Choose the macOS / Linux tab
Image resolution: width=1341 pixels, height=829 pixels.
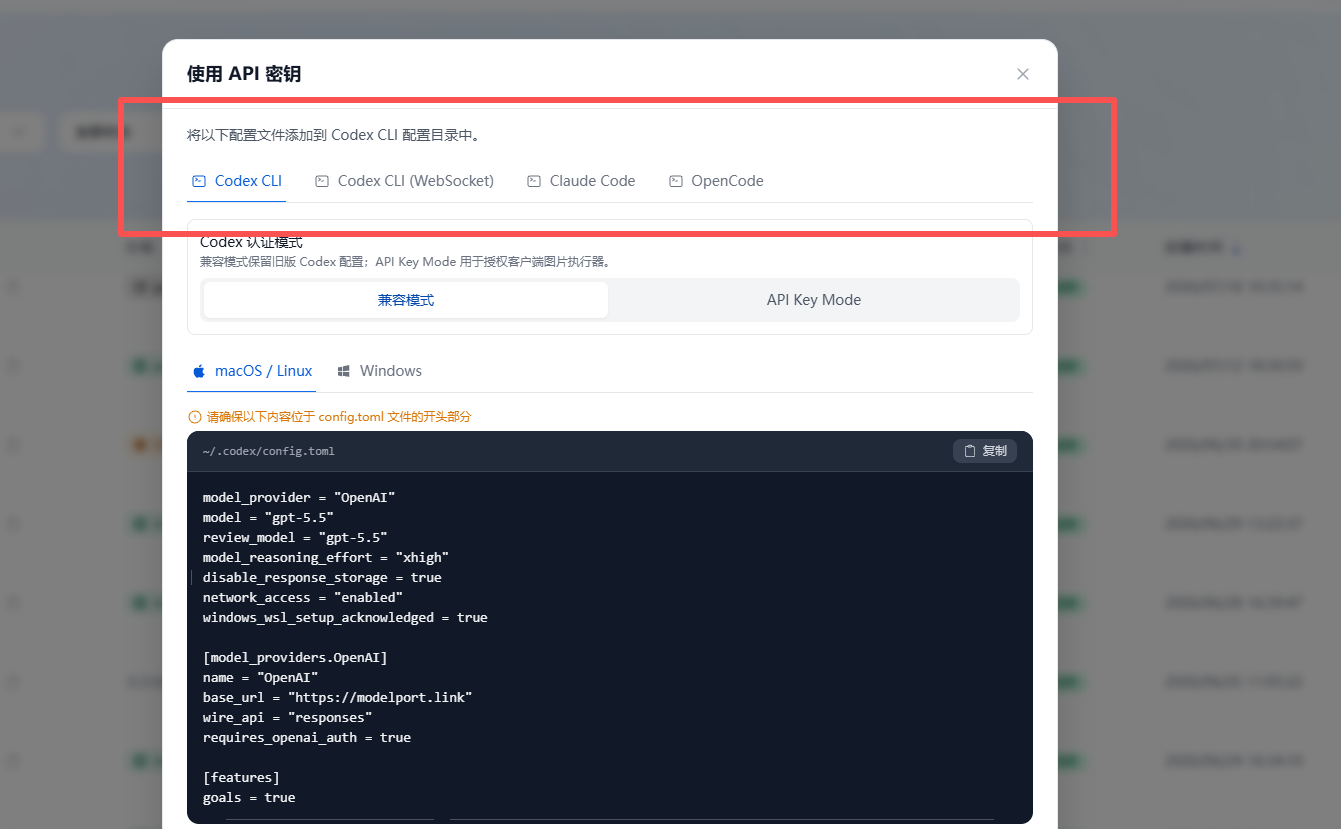(x=252, y=371)
